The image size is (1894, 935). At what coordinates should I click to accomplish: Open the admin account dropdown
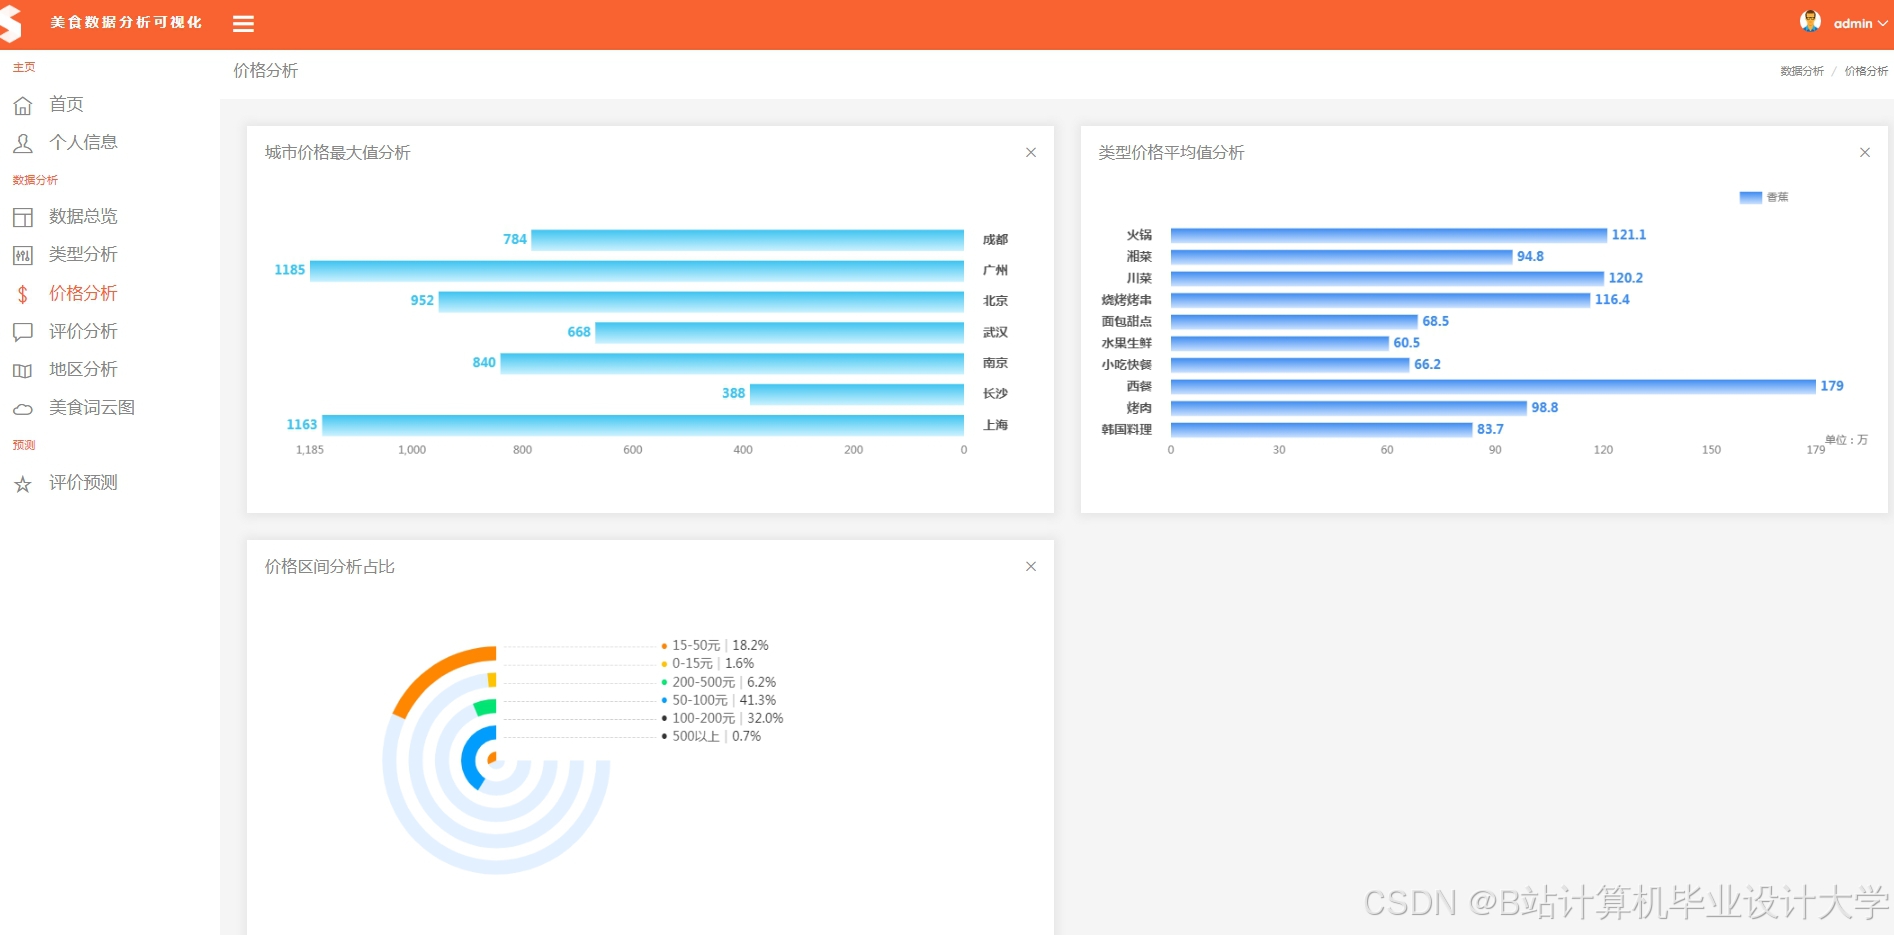point(1881,23)
